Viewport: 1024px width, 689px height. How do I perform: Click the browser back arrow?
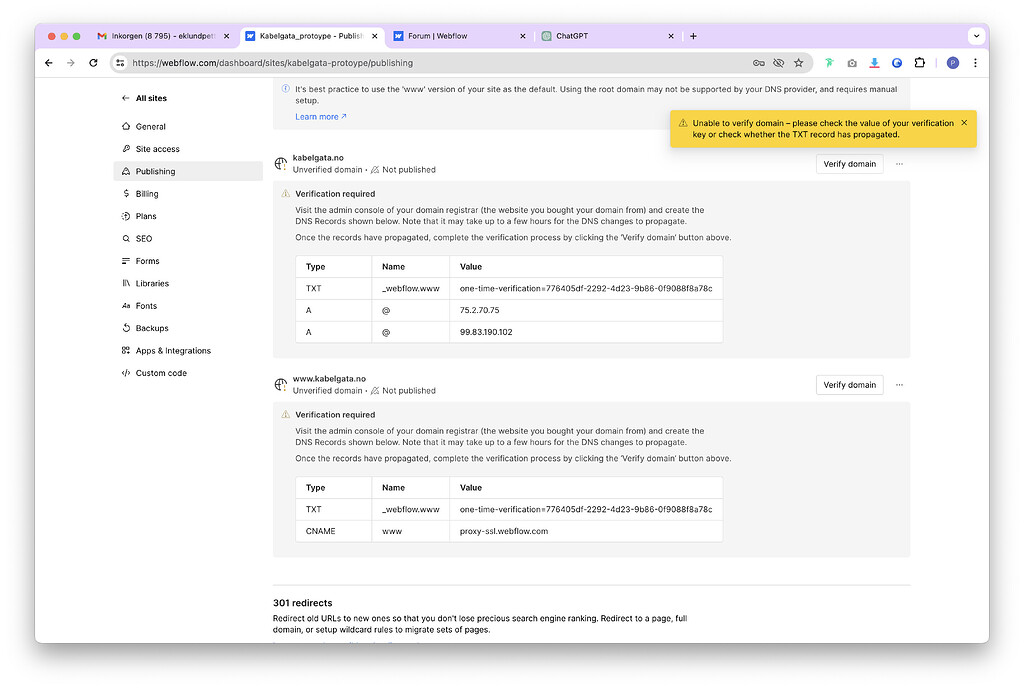click(x=48, y=63)
